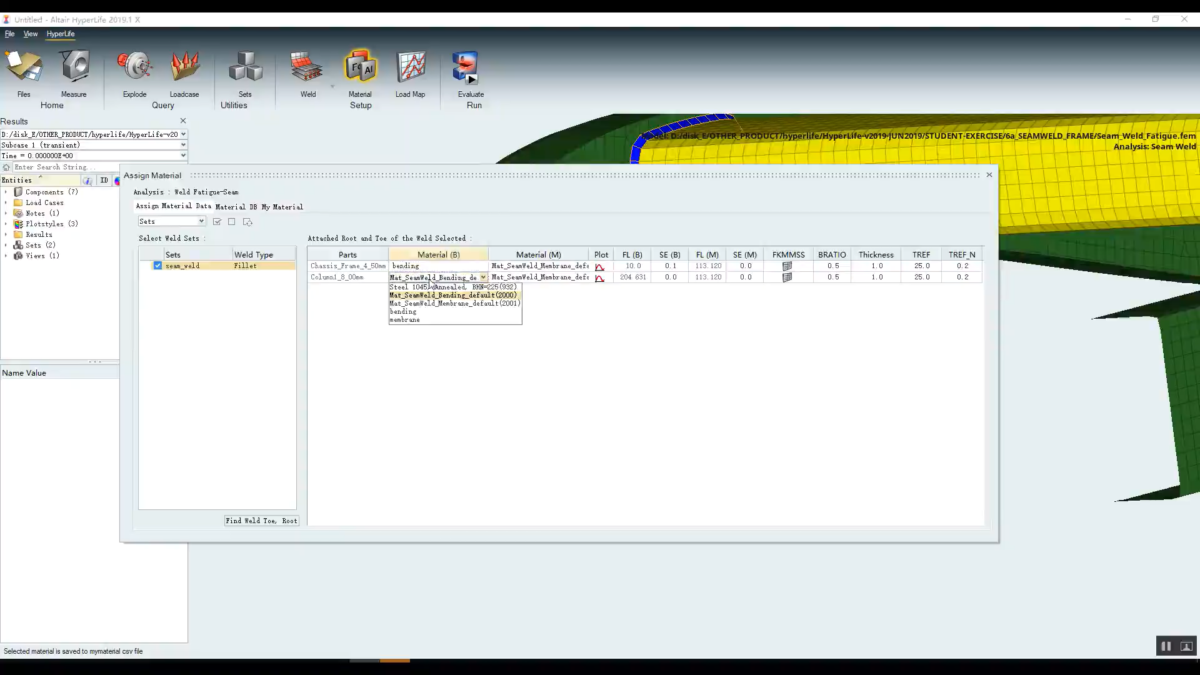The width and height of the screenshot is (1200, 675).
Task: Open the Load Map tool
Action: (x=410, y=74)
